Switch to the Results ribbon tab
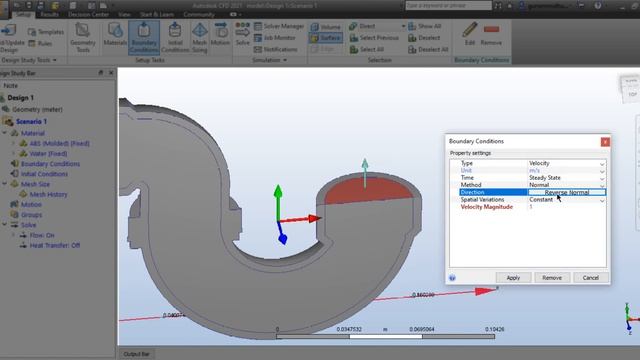Viewport: 640px width, 360px height. point(49,14)
